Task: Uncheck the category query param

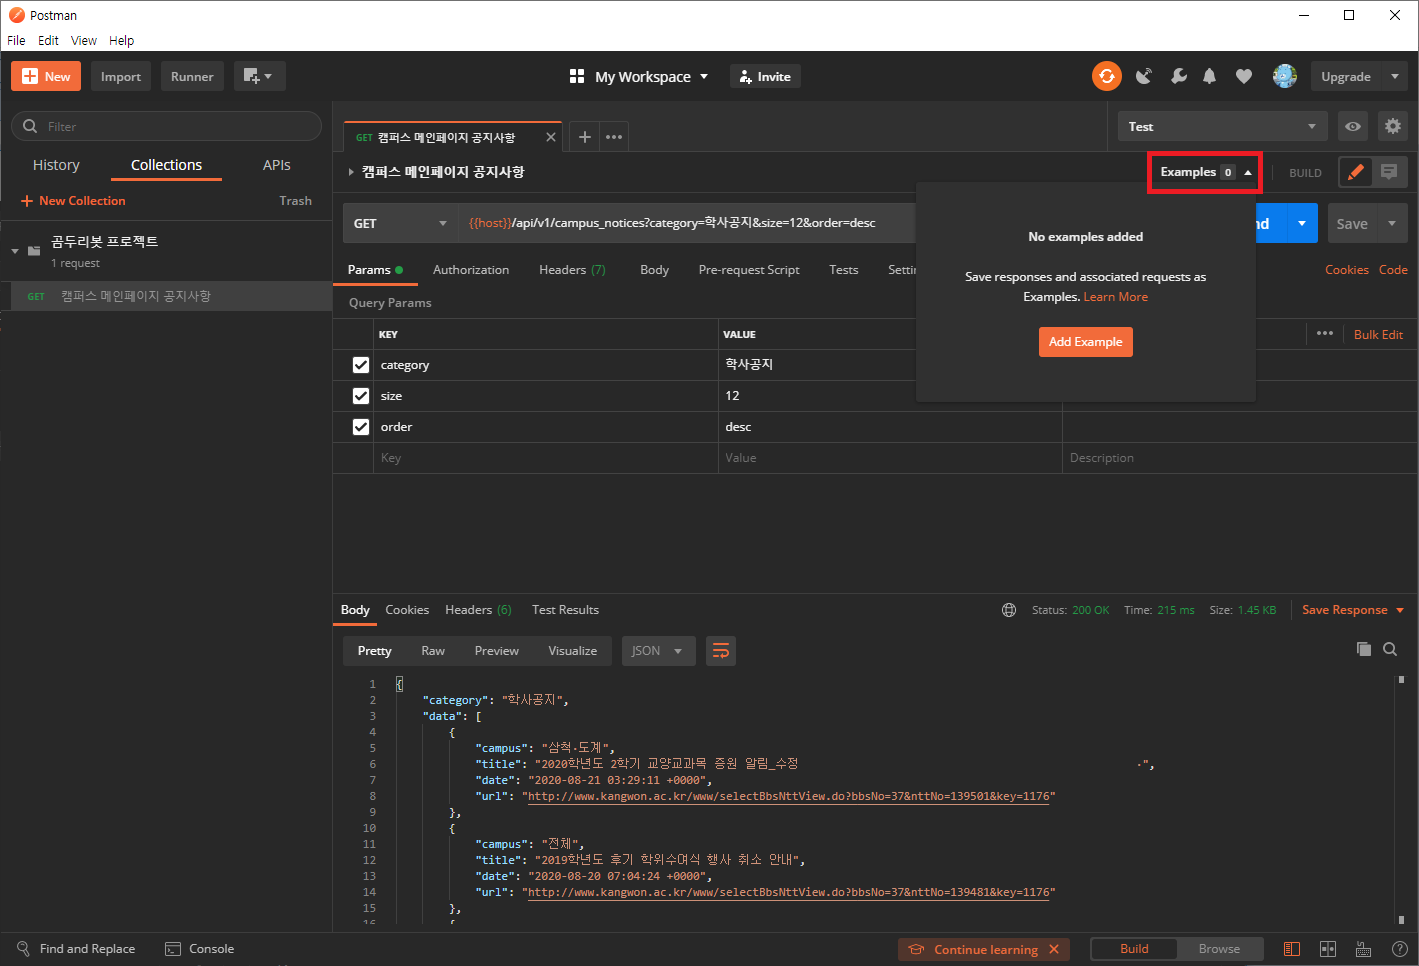Action: click(x=361, y=365)
